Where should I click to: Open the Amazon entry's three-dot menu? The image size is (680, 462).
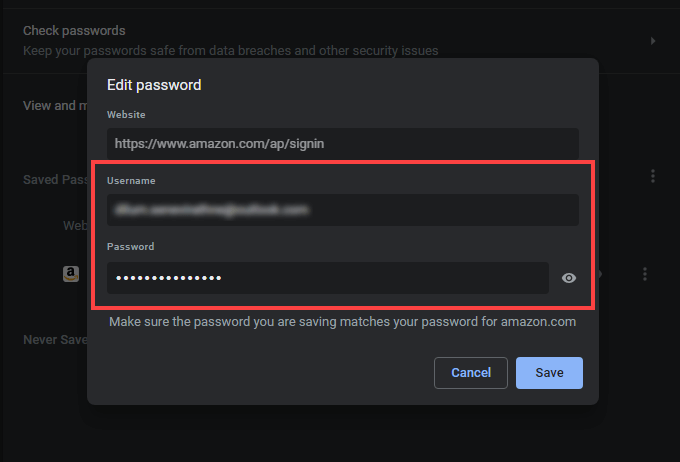(646, 274)
